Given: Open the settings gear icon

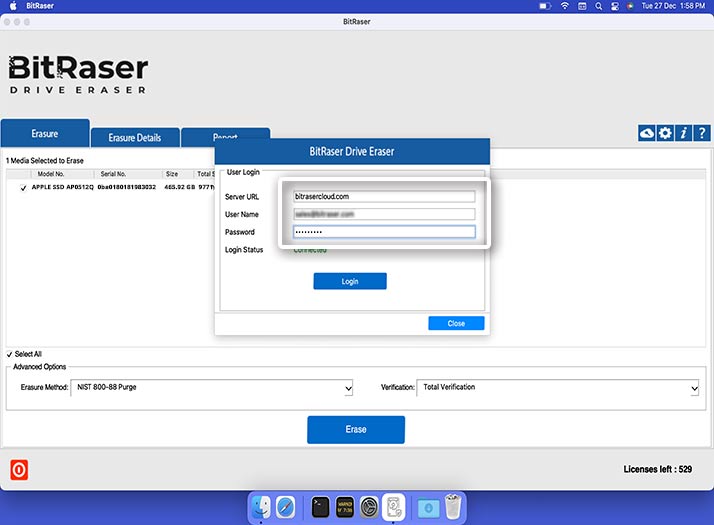Looking at the screenshot, I should (665, 133).
